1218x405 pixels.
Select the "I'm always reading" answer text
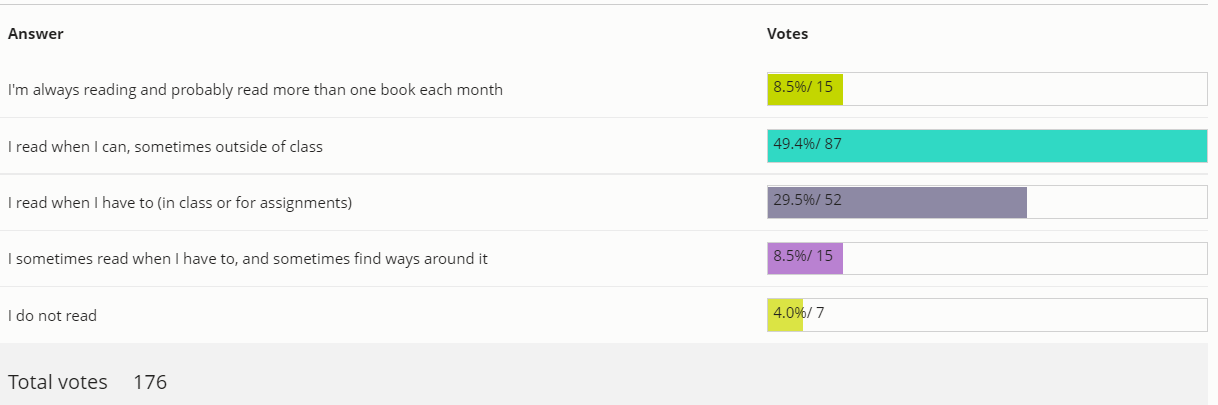[255, 90]
